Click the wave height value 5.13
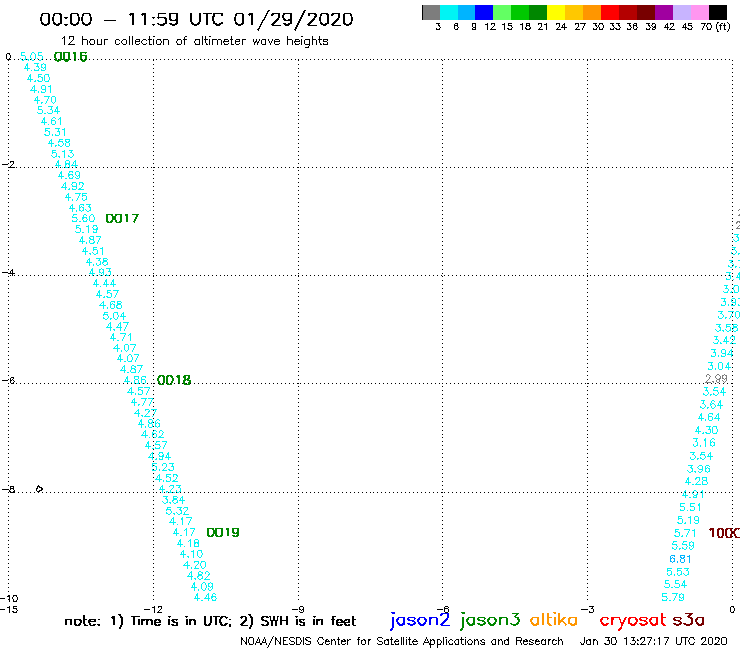This screenshot has height=650, width=740. pos(63,154)
